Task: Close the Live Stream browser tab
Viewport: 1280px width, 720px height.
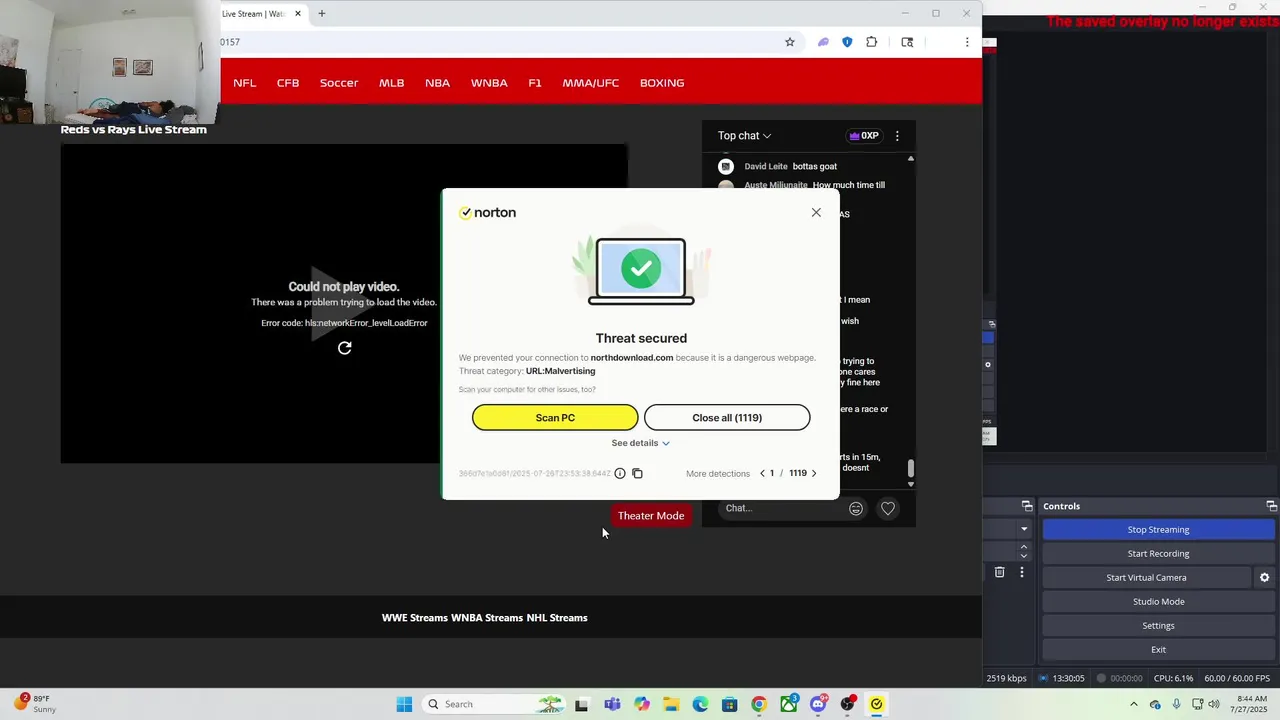Action: [297, 14]
